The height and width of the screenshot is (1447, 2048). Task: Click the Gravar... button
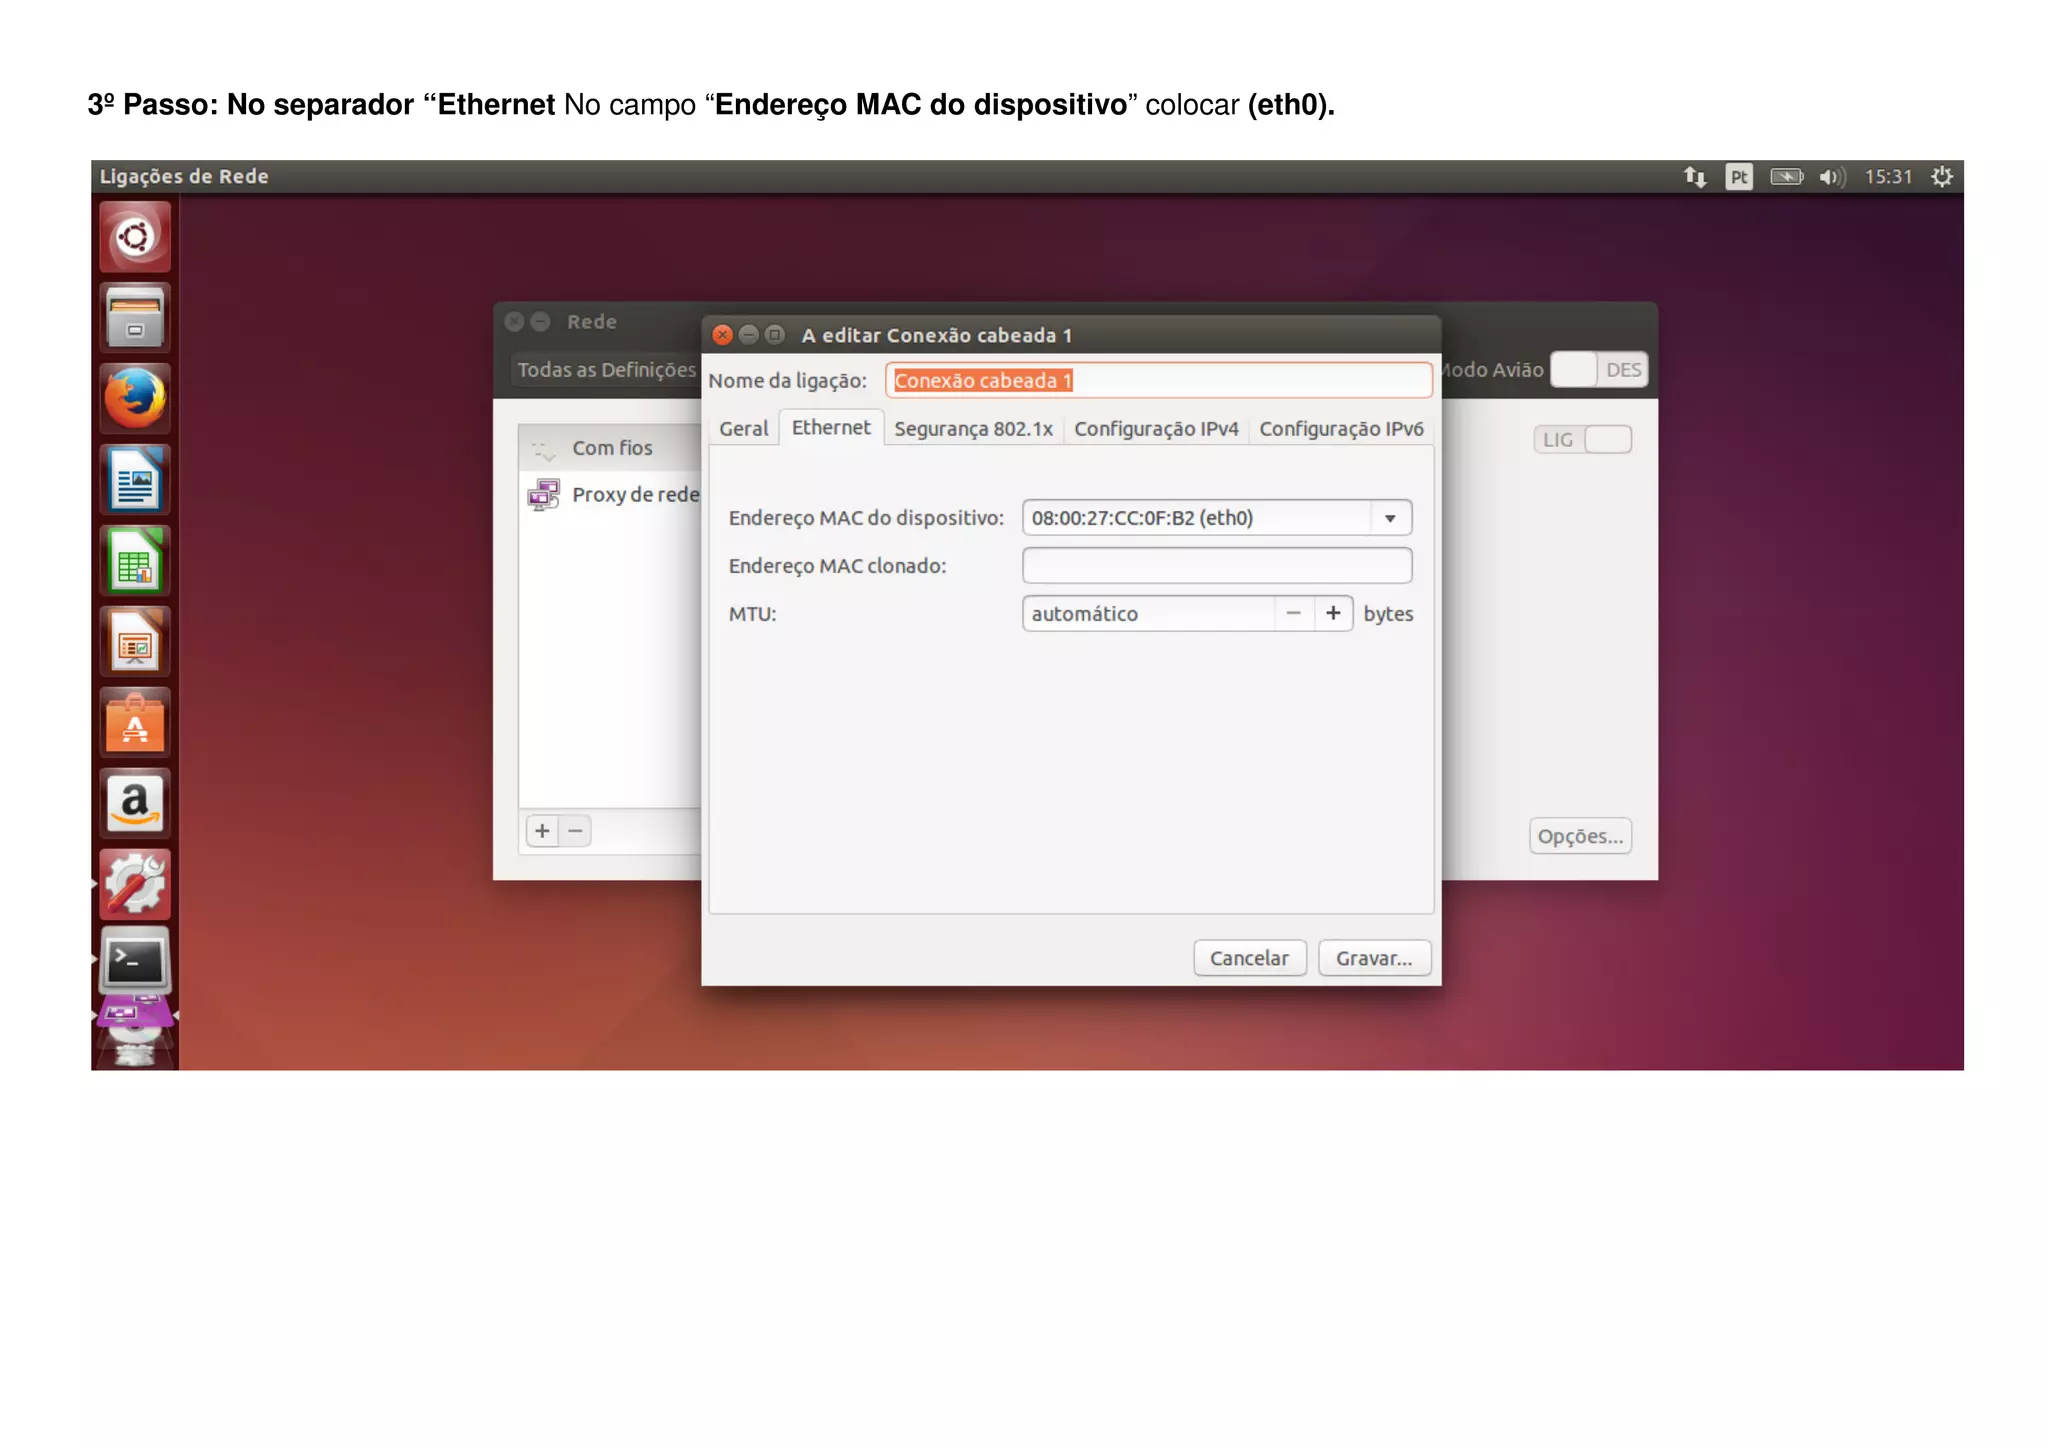(x=1373, y=958)
